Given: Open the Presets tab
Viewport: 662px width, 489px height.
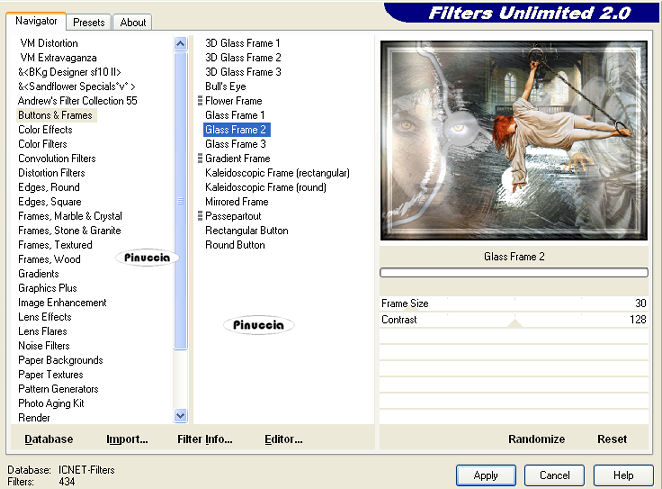Looking at the screenshot, I should tap(89, 22).
